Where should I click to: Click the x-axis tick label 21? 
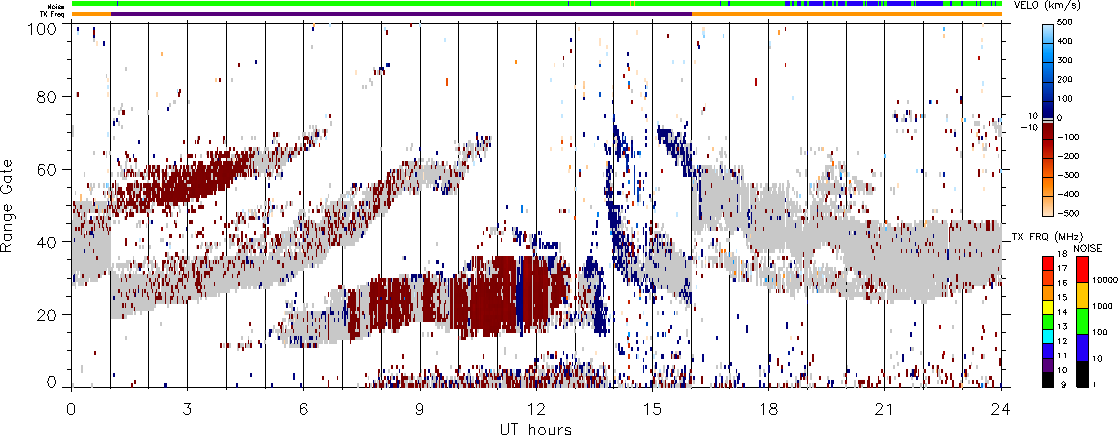click(x=884, y=409)
